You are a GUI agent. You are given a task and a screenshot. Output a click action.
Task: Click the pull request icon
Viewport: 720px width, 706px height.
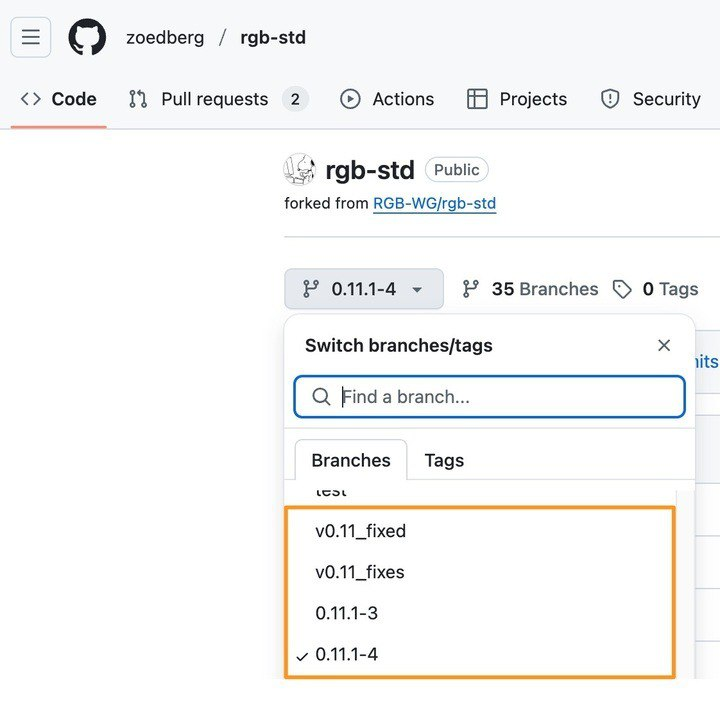pyautogui.click(x=138, y=99)
